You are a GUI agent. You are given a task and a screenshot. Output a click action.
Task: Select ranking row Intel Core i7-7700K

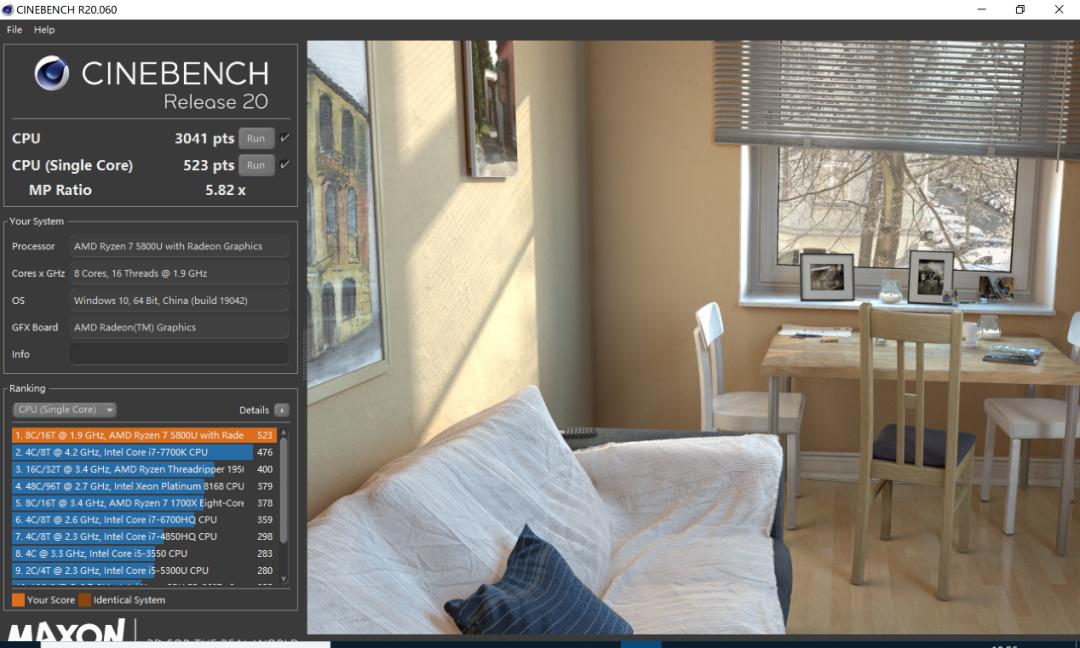(x=144, y=452)
